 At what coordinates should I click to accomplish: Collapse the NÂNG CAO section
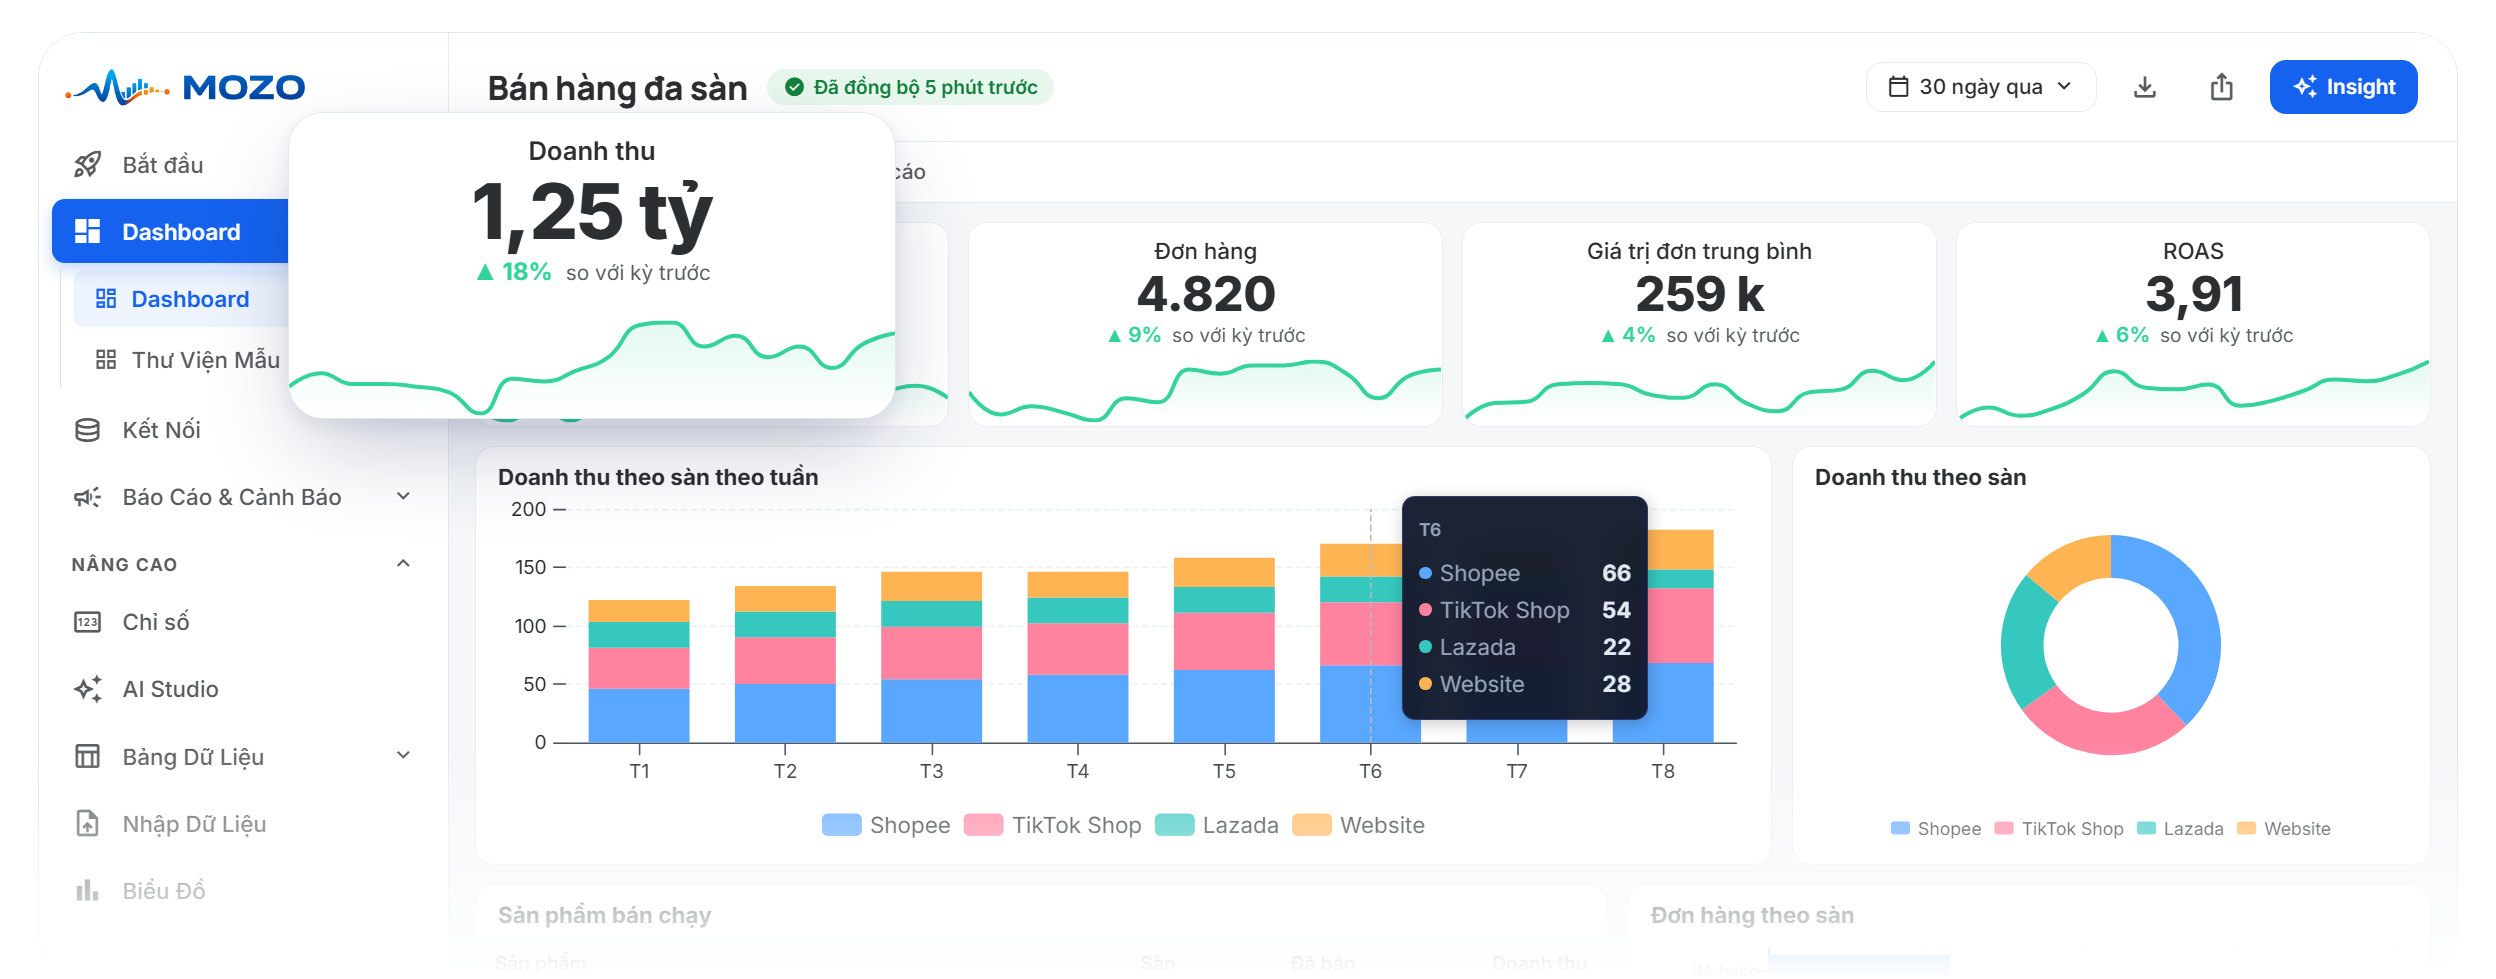click(x=404, y=563)
